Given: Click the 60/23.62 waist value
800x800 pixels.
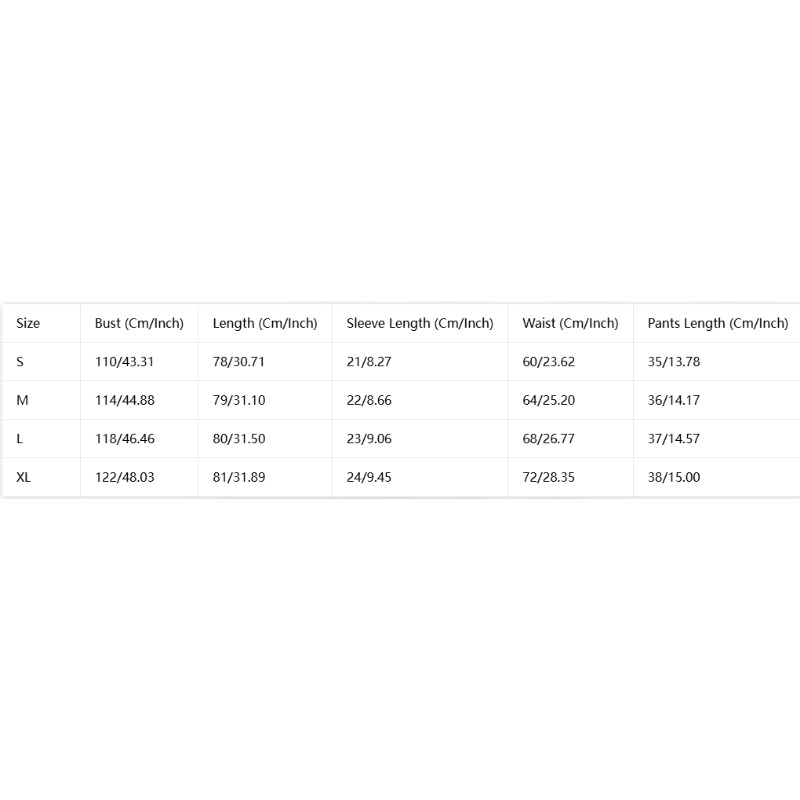Looking at the screenshot, I should [x=548, y=362].
